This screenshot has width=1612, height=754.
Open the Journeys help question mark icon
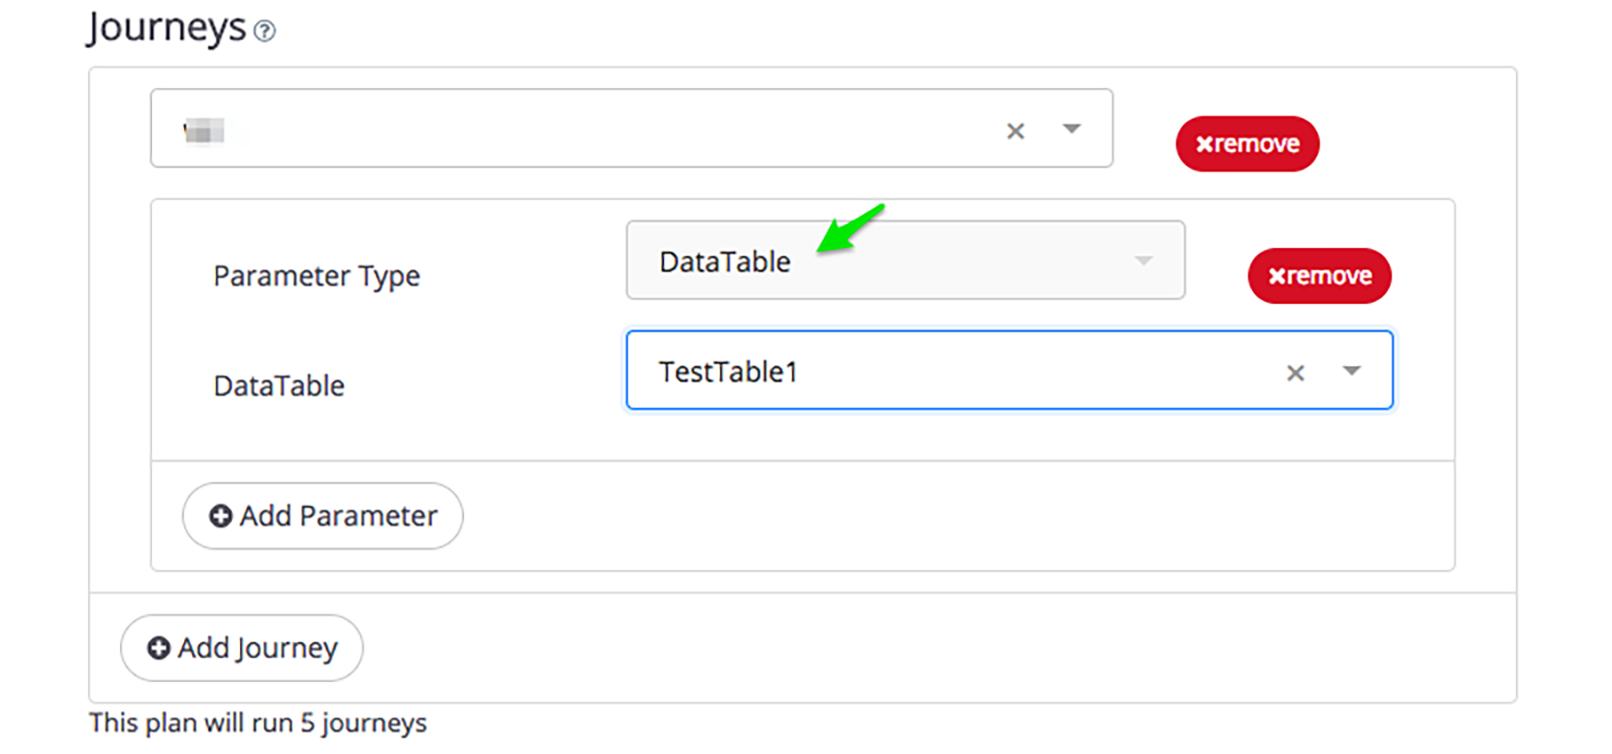(x=264, y=32)
